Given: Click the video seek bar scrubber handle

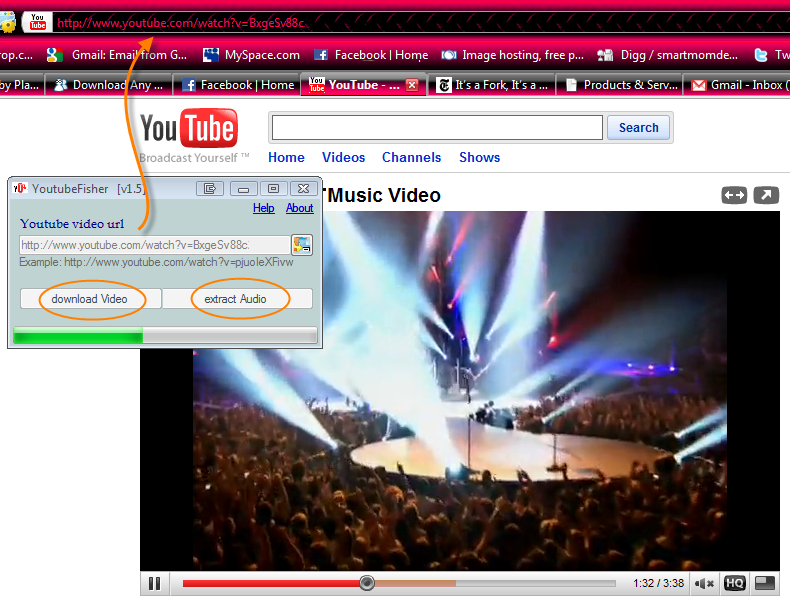Looking at the screenshot, I should (367, 583).
